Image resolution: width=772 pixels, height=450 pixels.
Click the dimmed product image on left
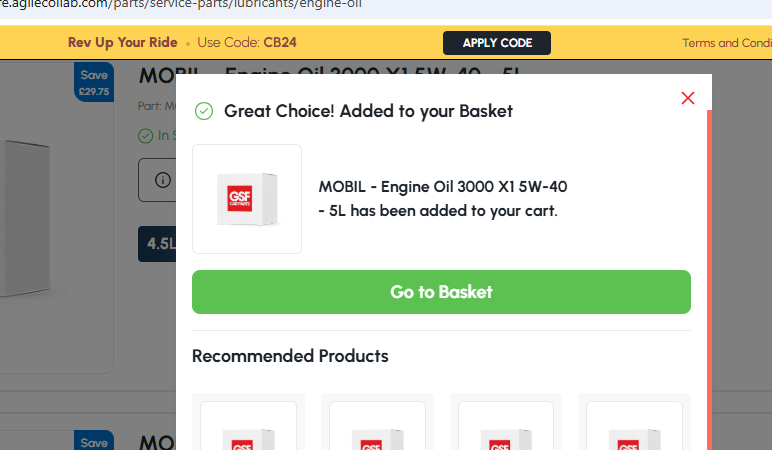pos(25,219)
